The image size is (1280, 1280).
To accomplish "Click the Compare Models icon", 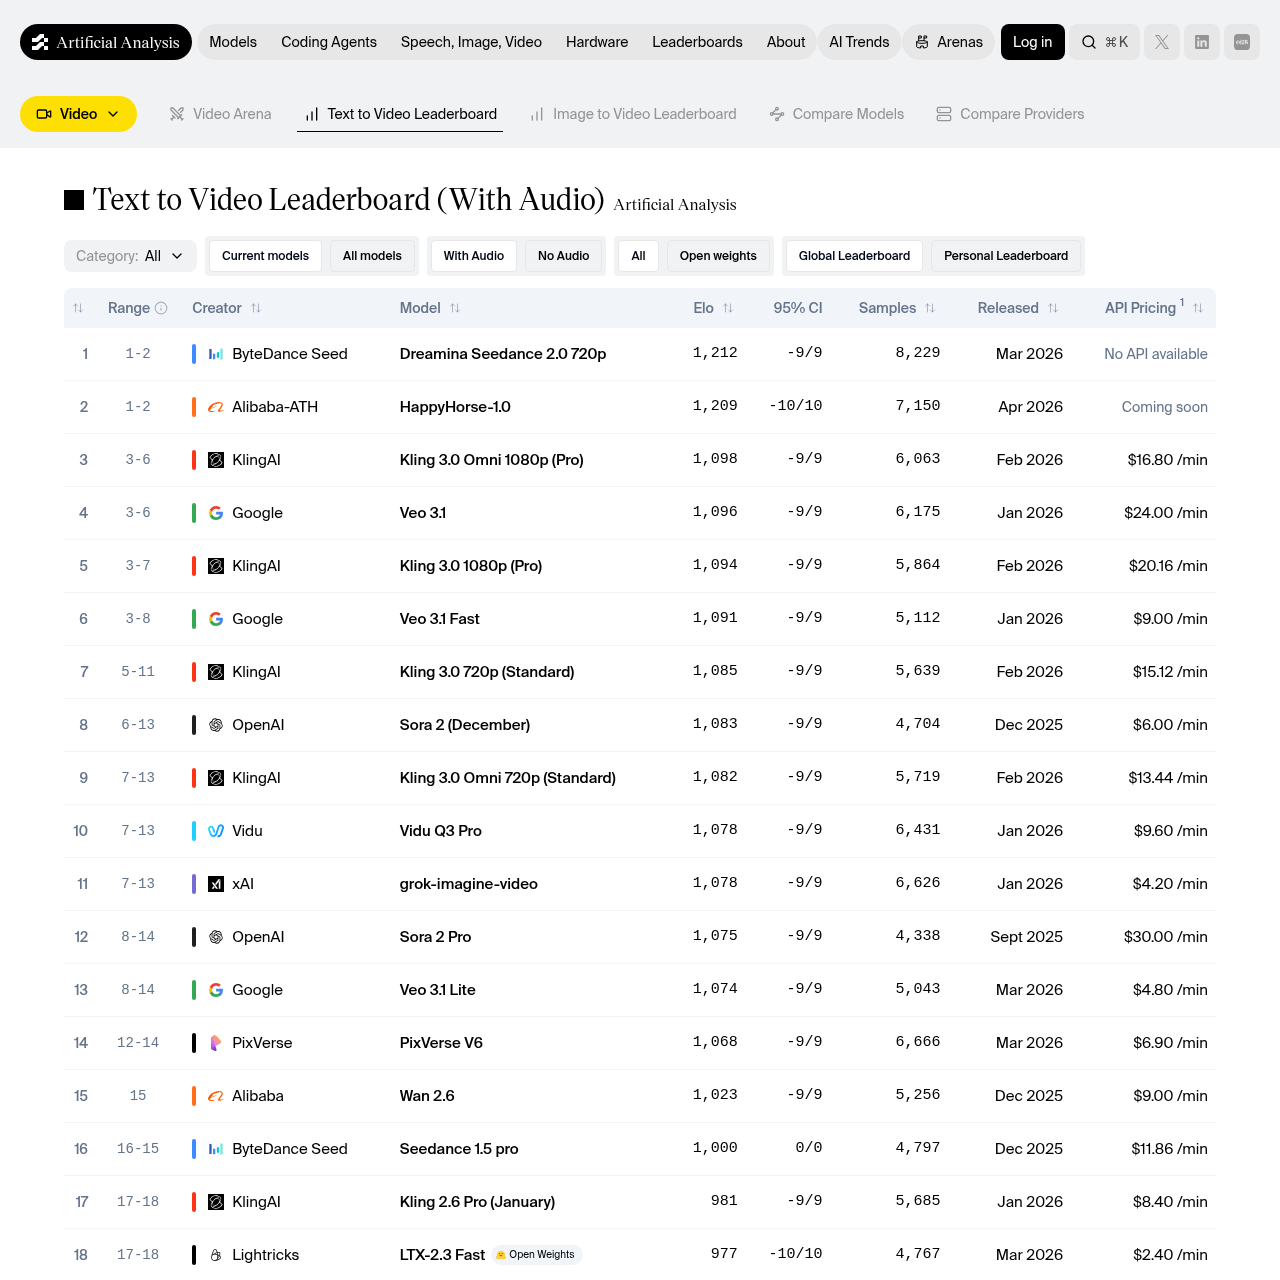I will pyautogui.click(x=777, y=114).
